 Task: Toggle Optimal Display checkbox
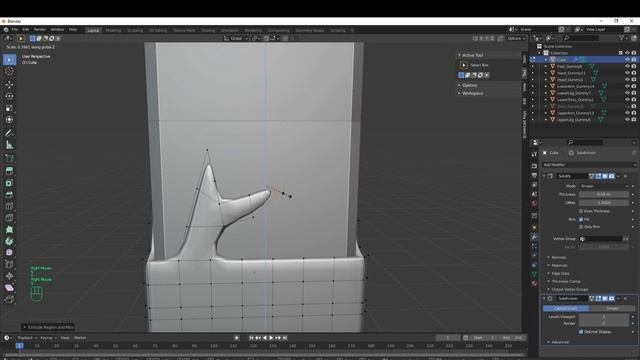581,332
